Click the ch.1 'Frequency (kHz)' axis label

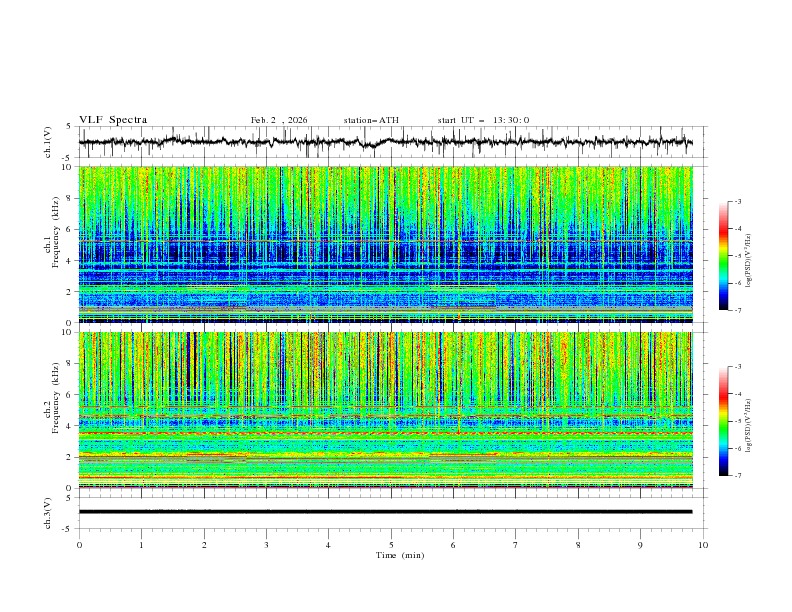56,232
